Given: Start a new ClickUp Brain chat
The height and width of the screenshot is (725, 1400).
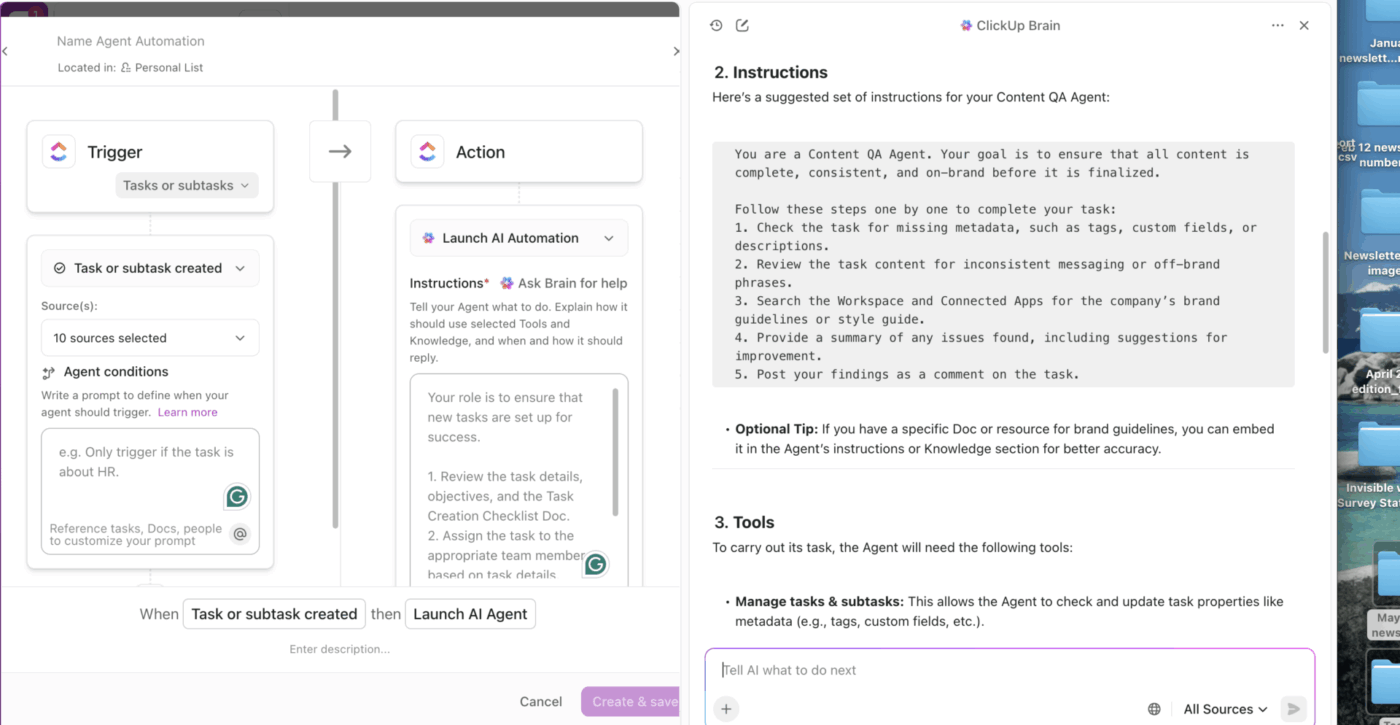Looking at the screenshot, I should click(742, 26).
